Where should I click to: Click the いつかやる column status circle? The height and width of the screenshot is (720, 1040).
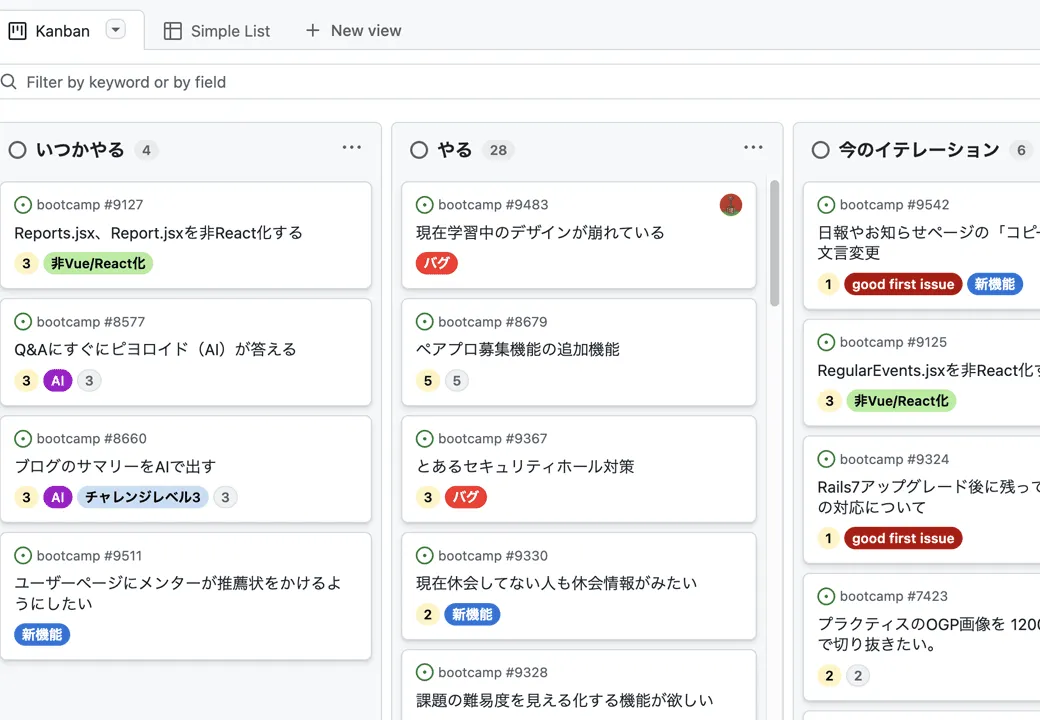[x=18, y=150]
